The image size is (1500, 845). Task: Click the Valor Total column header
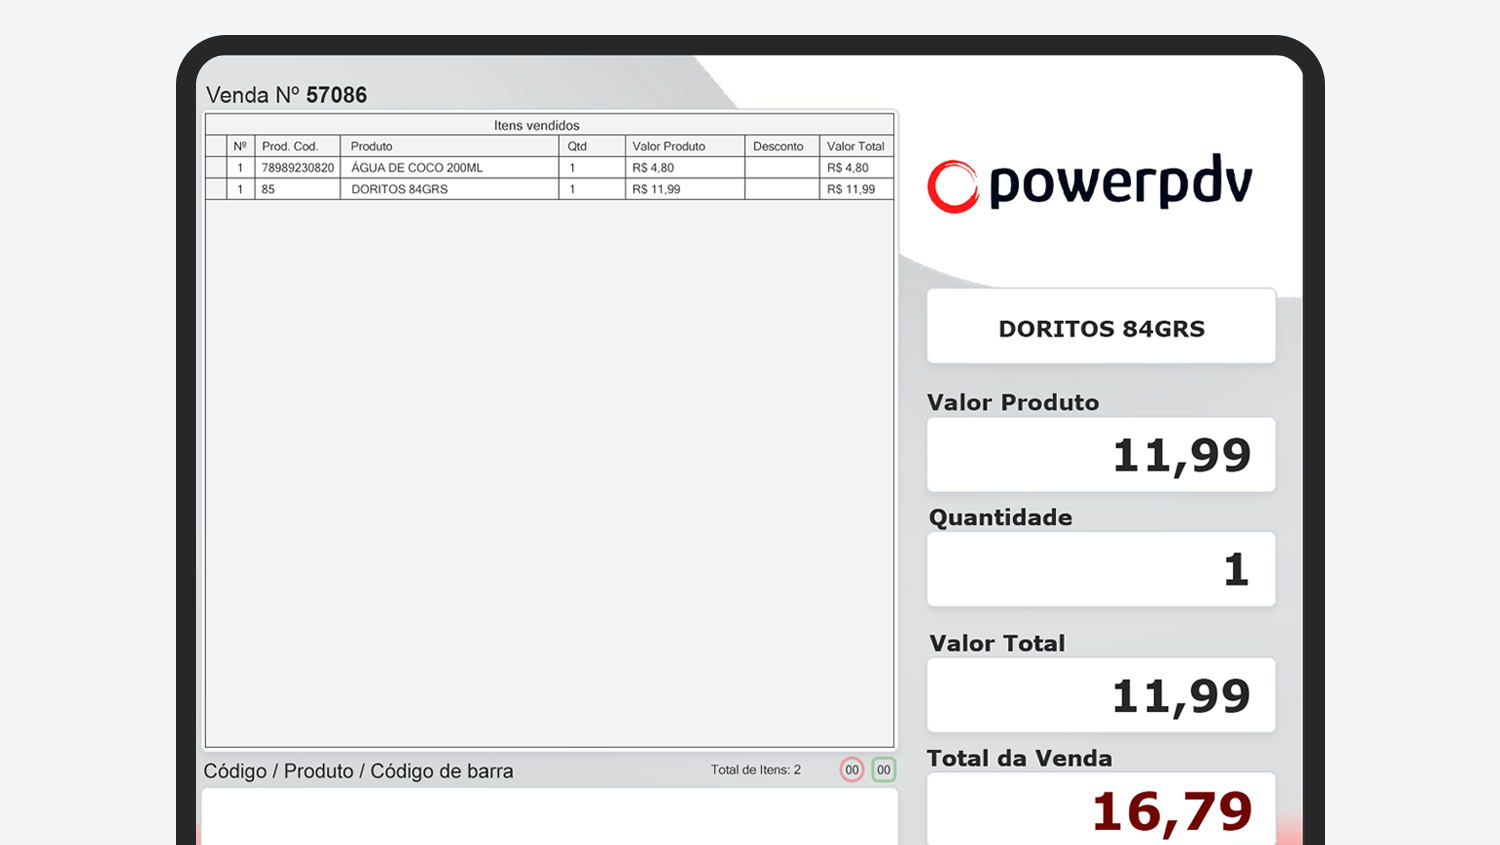(856, 146)
